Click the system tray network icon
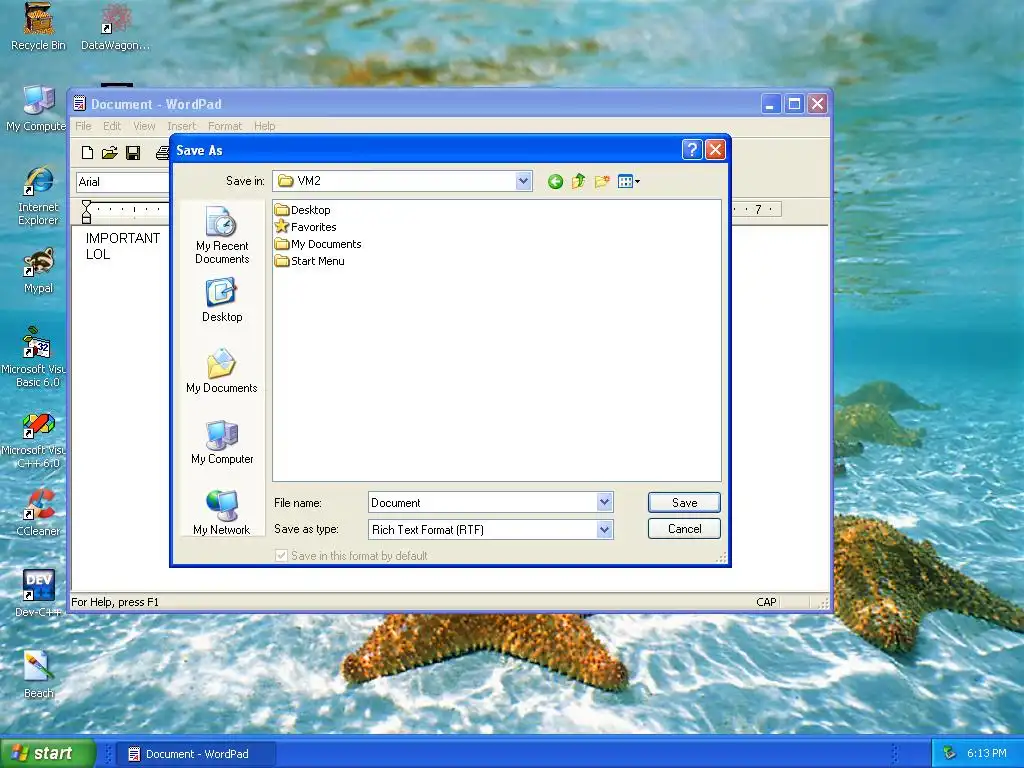 point(950,753)
